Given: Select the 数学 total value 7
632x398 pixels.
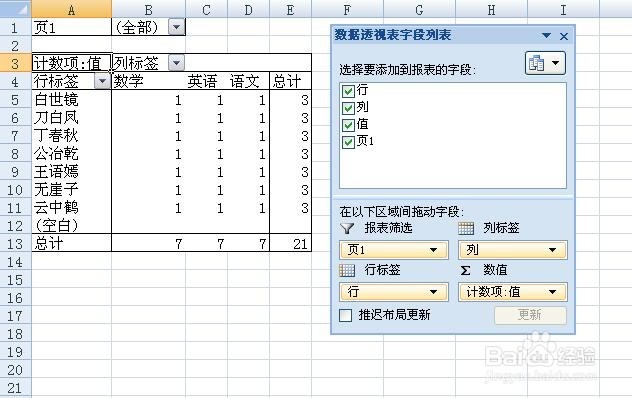Looking at the screenshot, I should coord(148,244).
